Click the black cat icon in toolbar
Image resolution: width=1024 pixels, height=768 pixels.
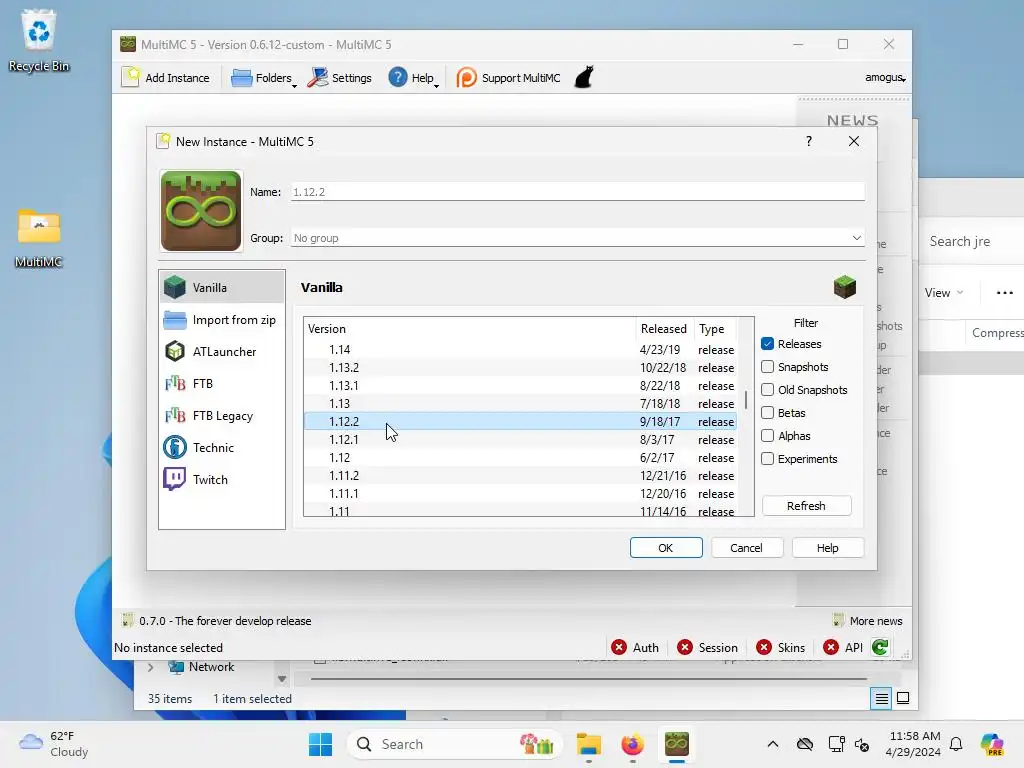tap(584, 77)
